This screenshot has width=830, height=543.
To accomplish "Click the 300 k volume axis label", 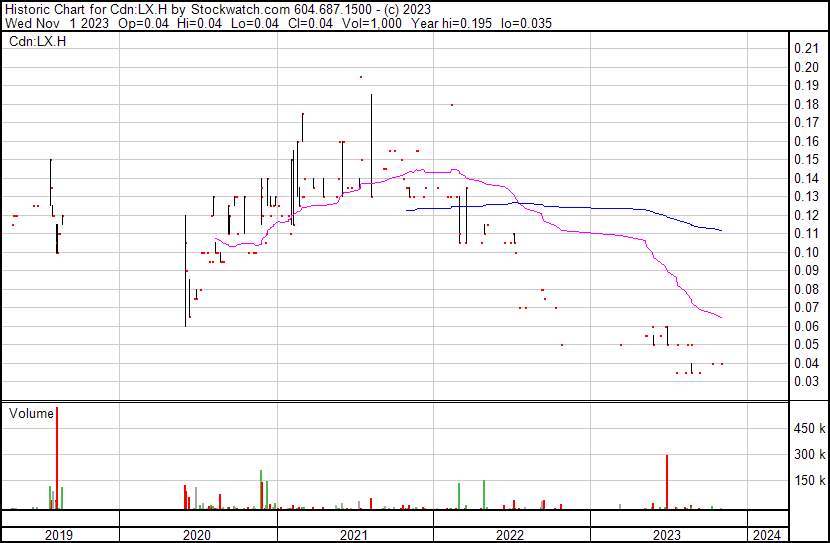I will (809, 455).
